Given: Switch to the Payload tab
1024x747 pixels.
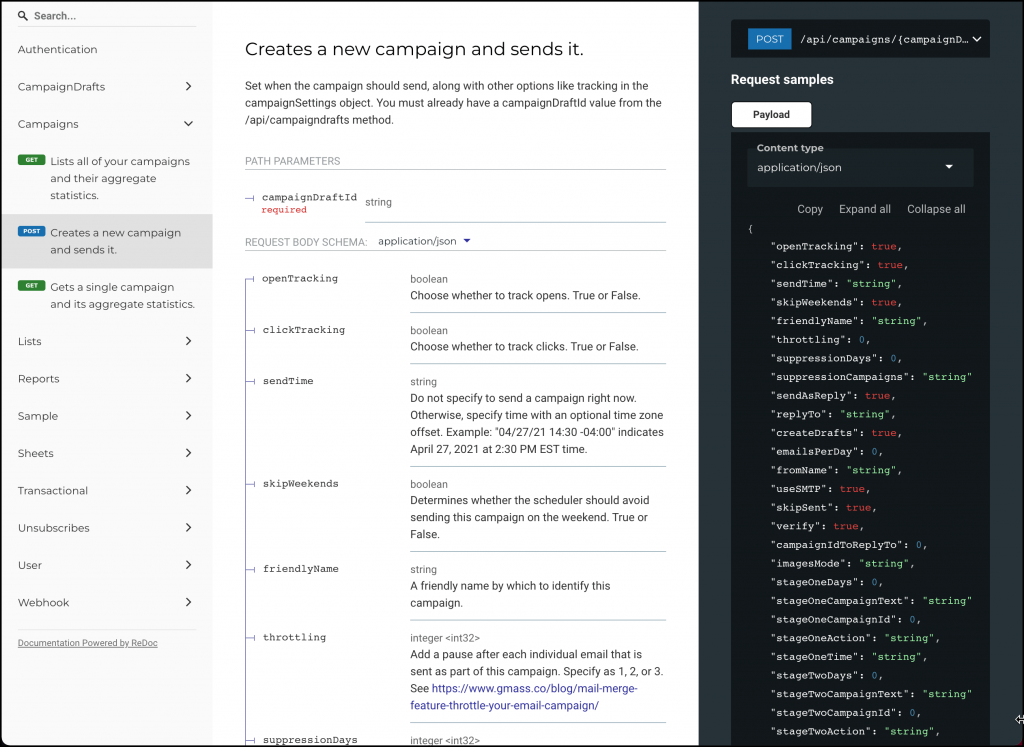Looking at the screenshot, I should [771, 114].
